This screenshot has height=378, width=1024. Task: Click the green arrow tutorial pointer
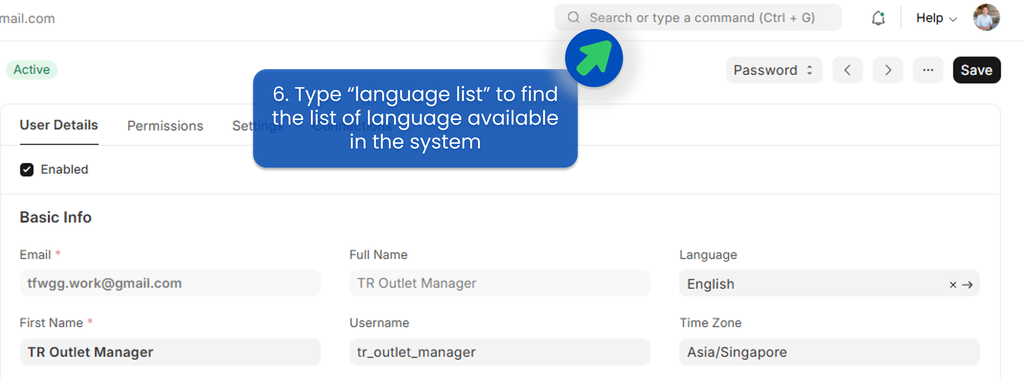point(594,57)
